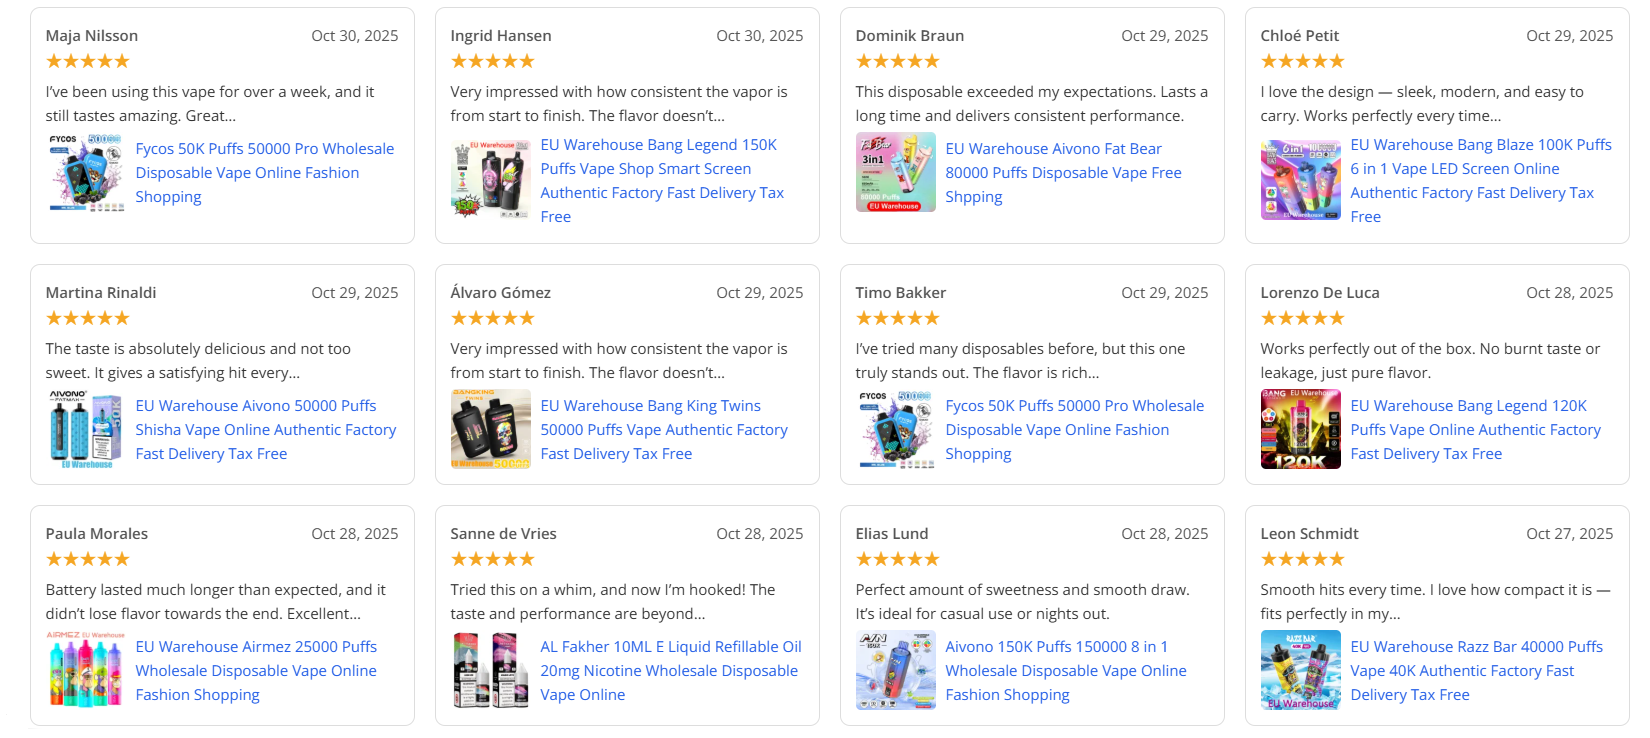The width and height of the screenshot is (1650, 738).
Task: Click Airmez 25000 Puffs product image
Action: 86,670
